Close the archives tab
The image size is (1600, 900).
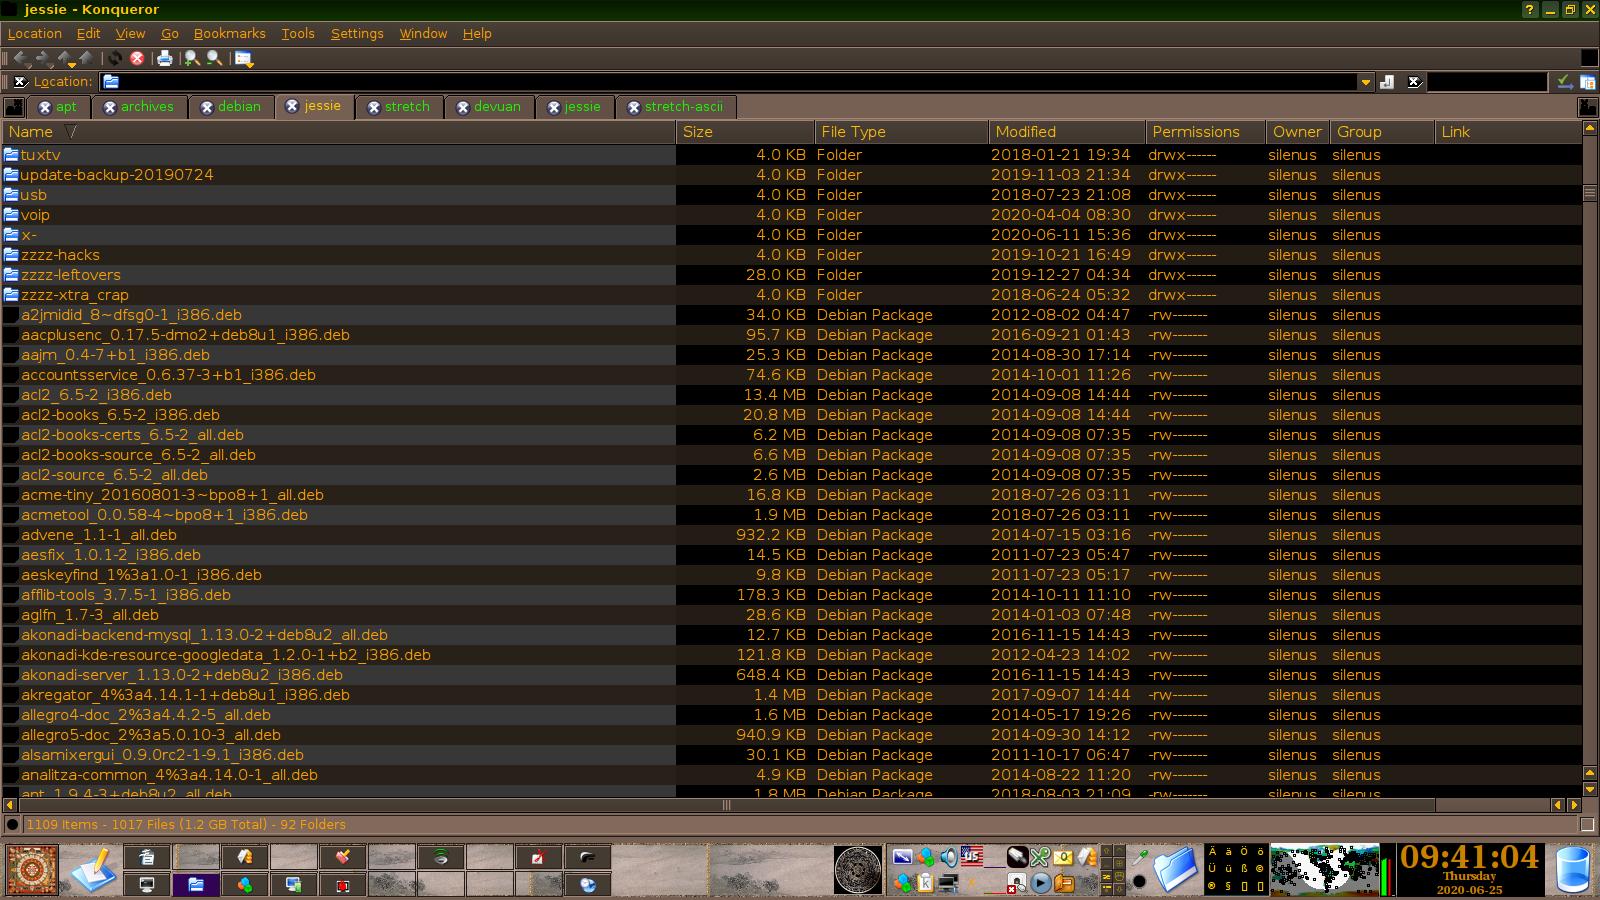pos(110,107)
